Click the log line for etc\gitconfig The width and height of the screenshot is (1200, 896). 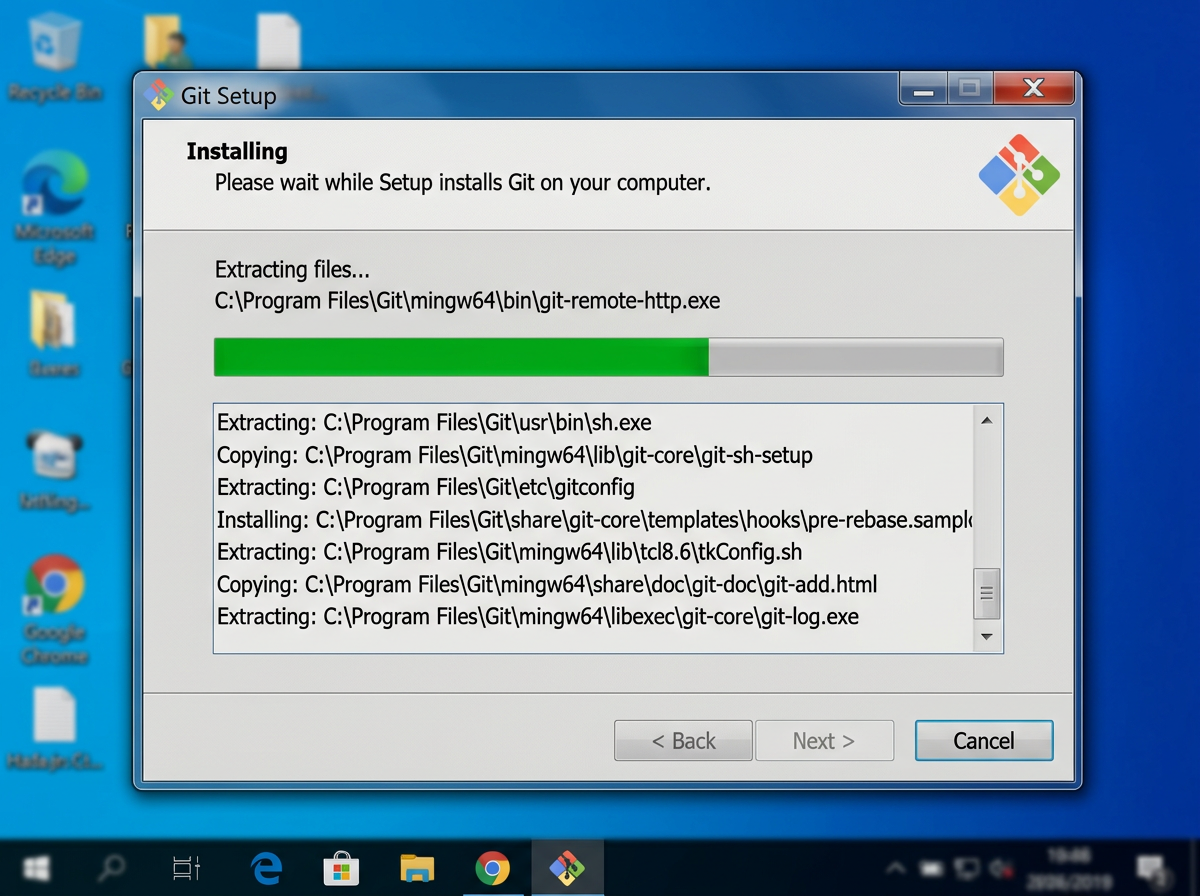pos(426,488)
